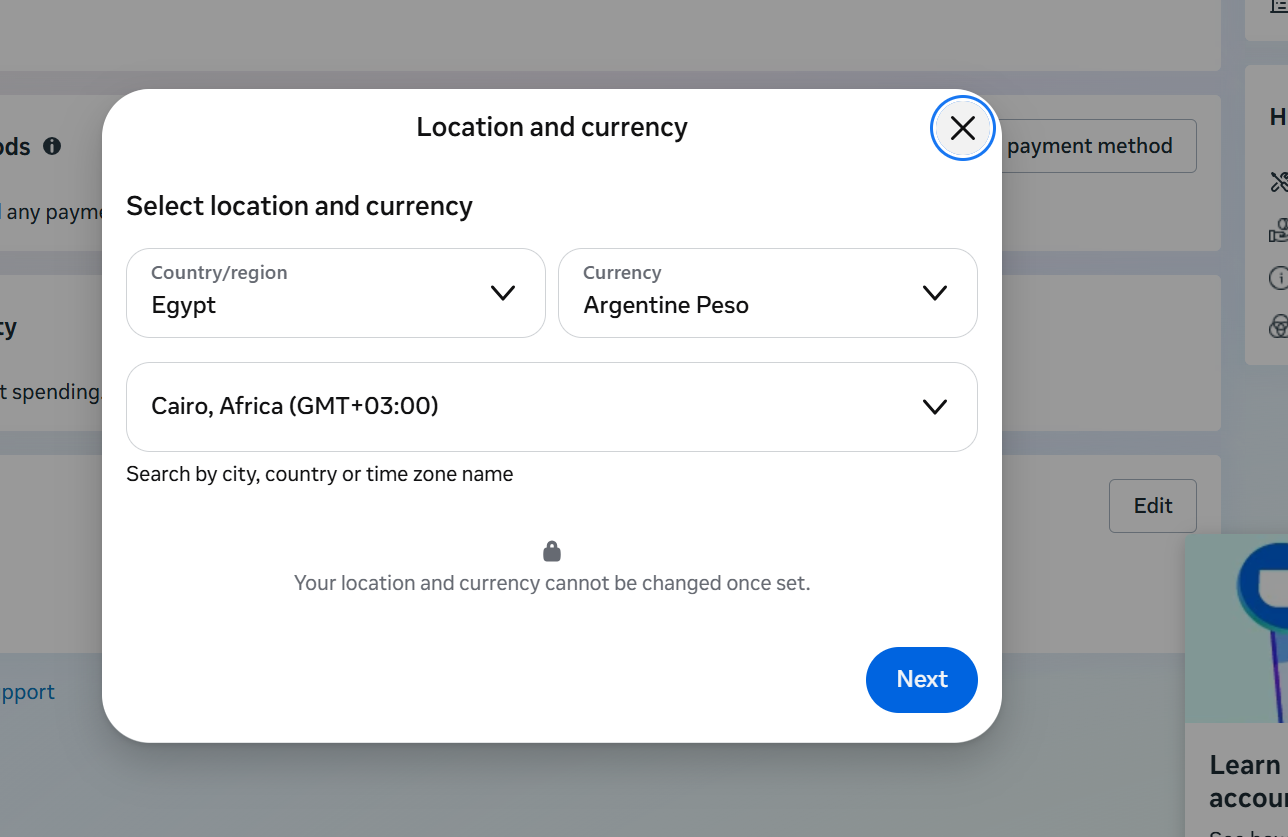Click the circled info icon in side panel

[1278, 278]
